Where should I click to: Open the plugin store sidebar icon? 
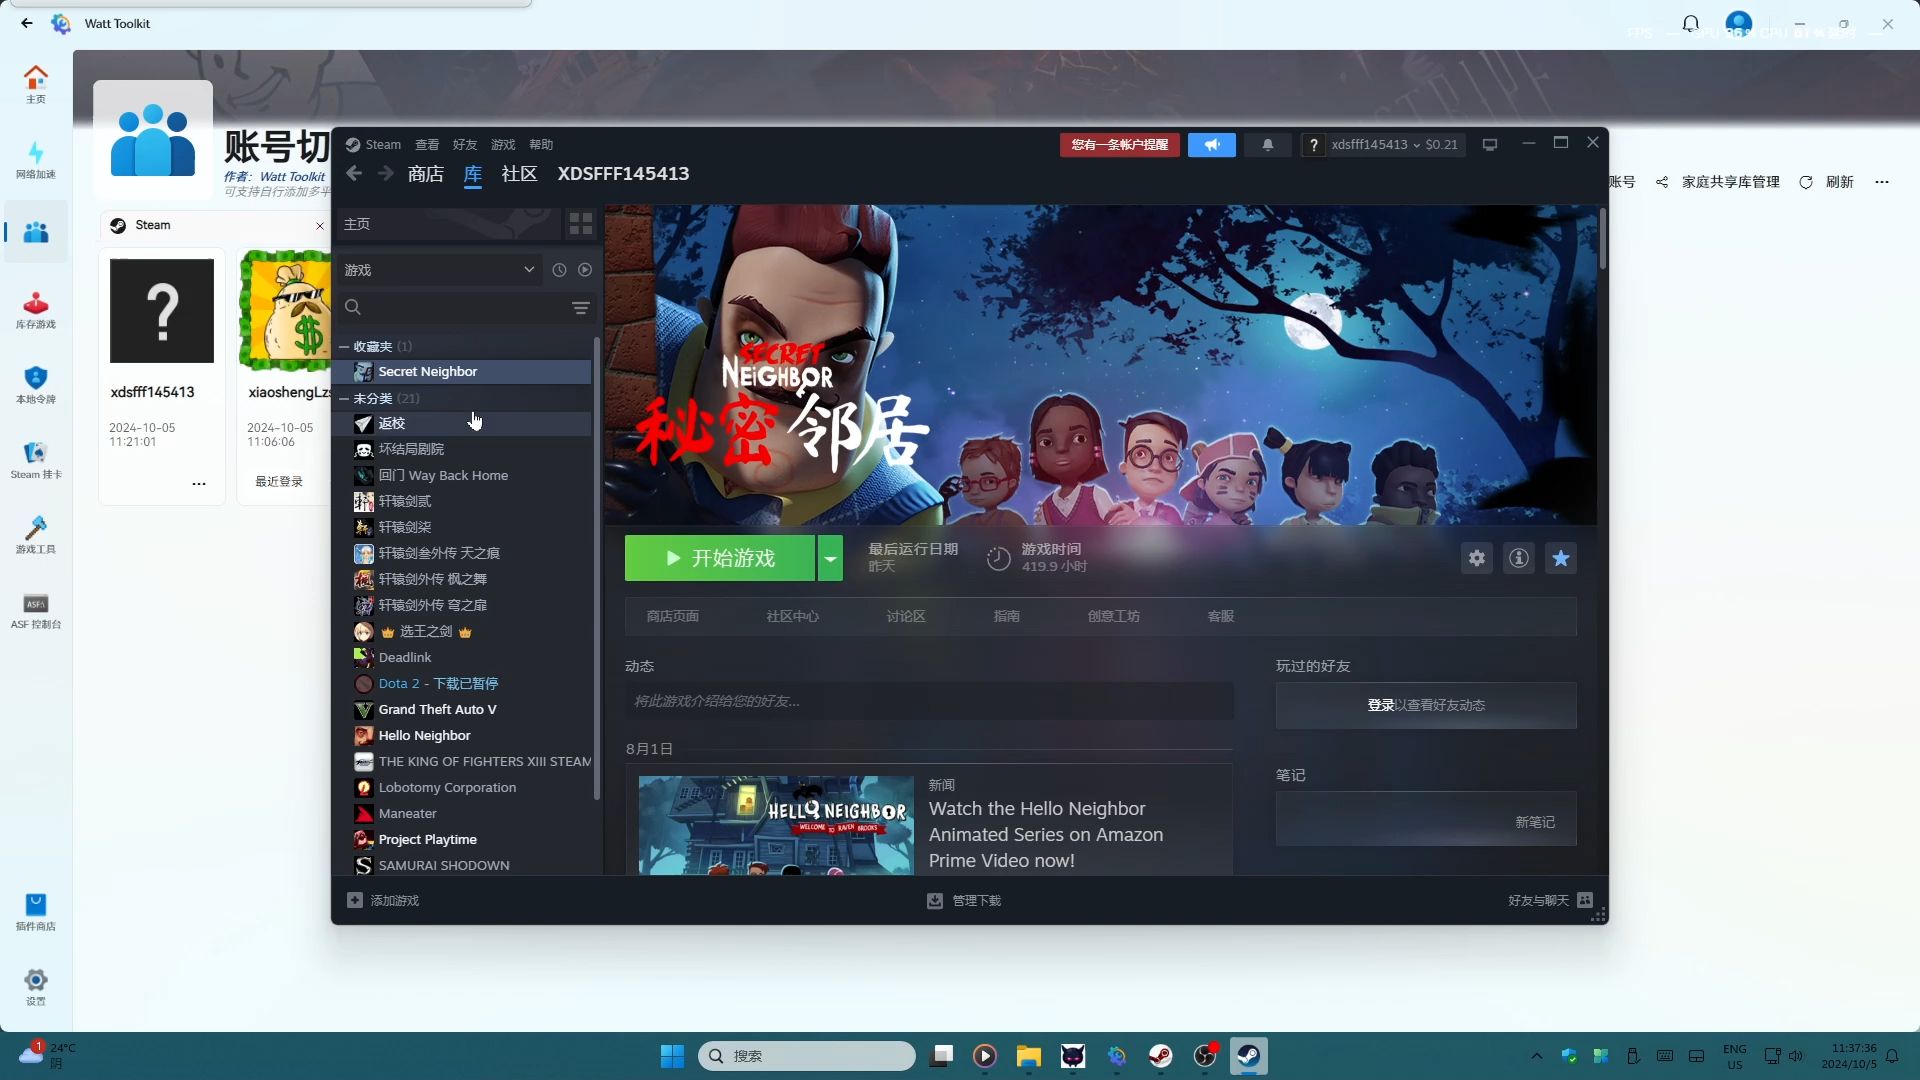(36, 911)
